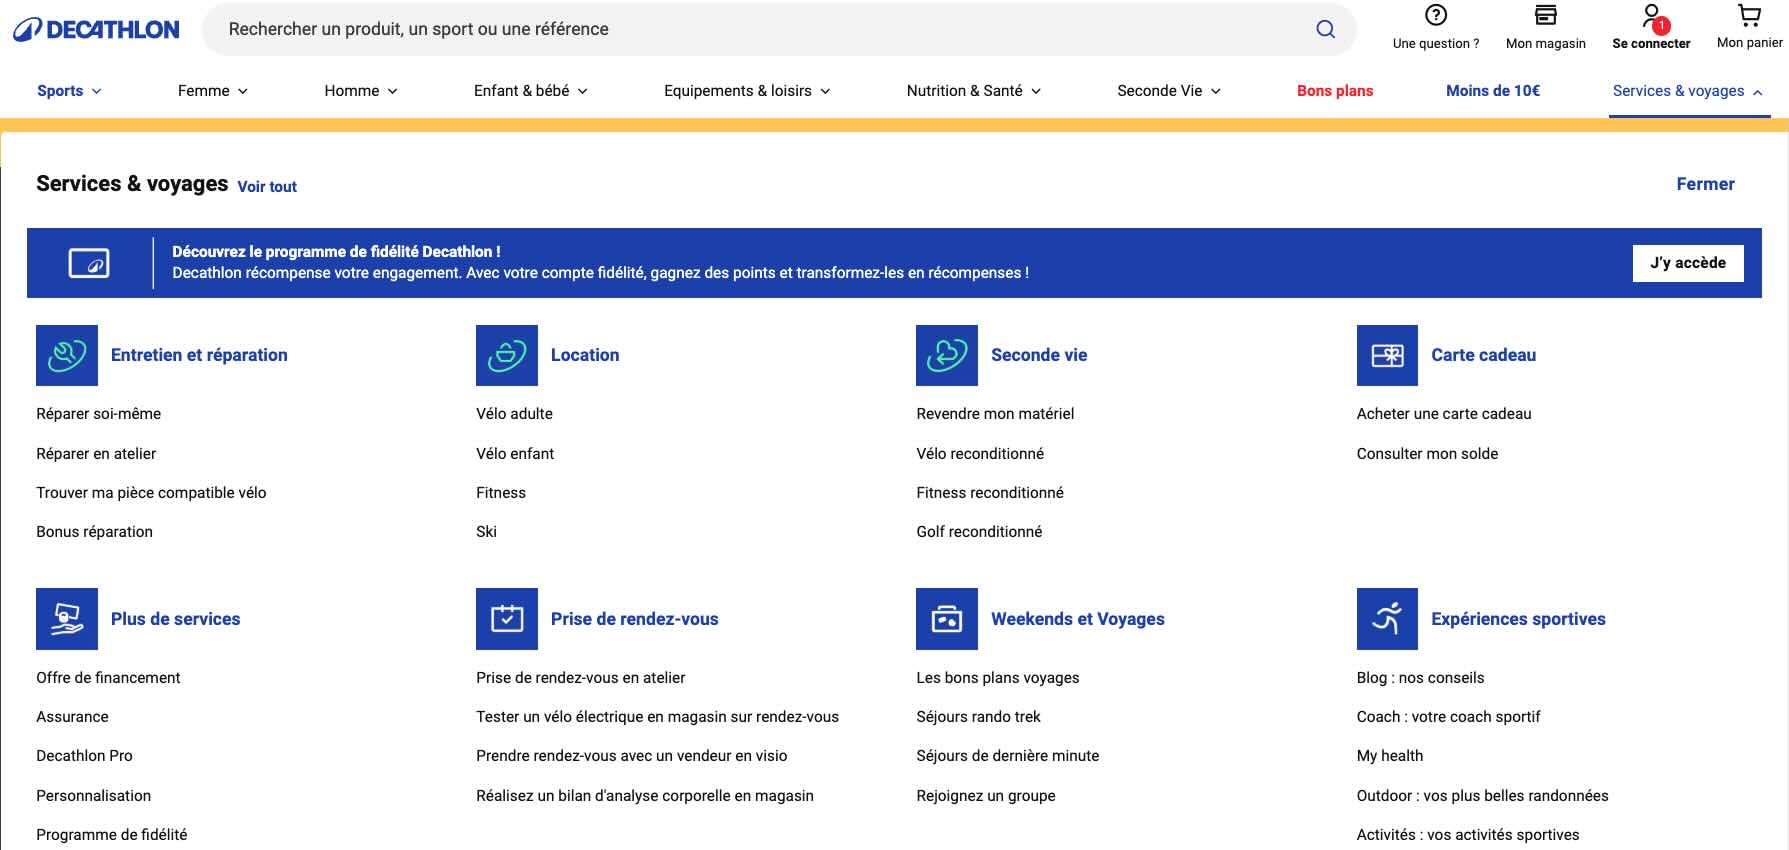Click the search magnifier icon
Image resolution: width=1789 pixels, height=850 pixels.
click(1325, 29)
